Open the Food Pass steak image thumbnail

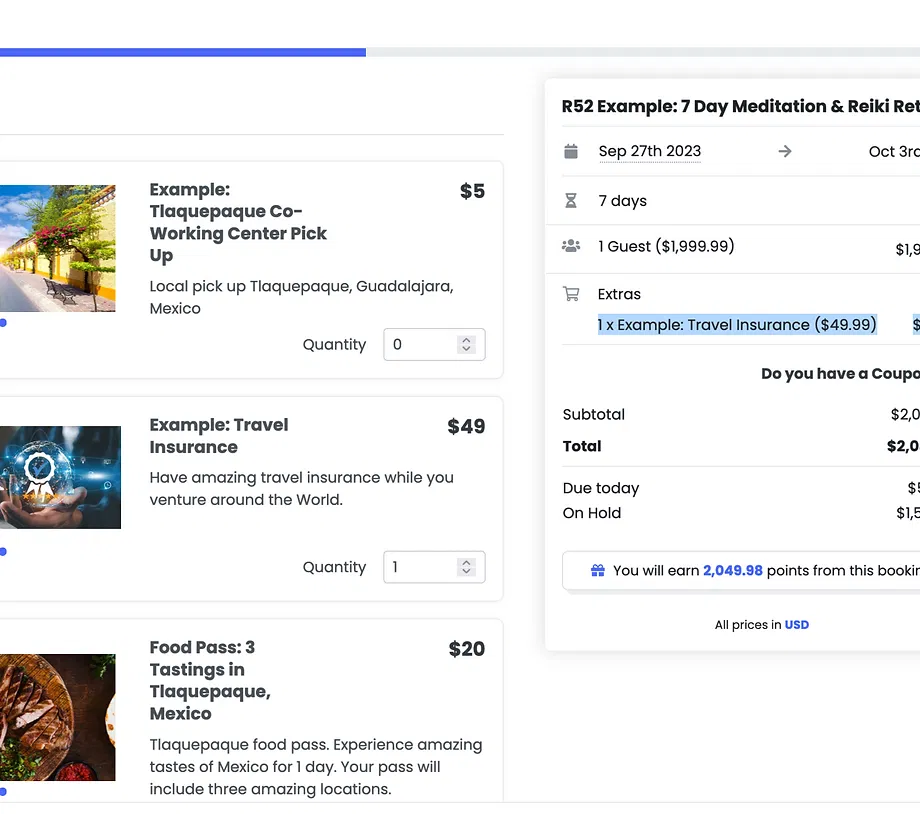point(57,717)
